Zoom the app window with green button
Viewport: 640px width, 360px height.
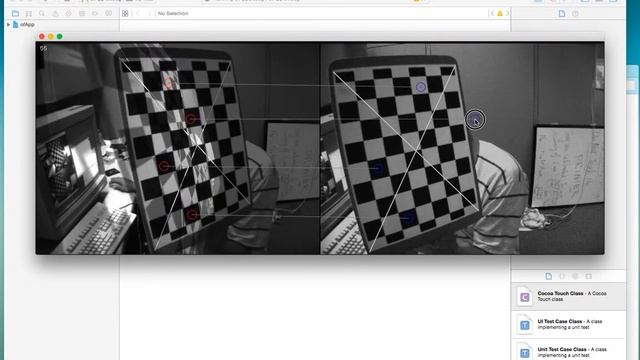pyautogui.click(x=60, y=36)
